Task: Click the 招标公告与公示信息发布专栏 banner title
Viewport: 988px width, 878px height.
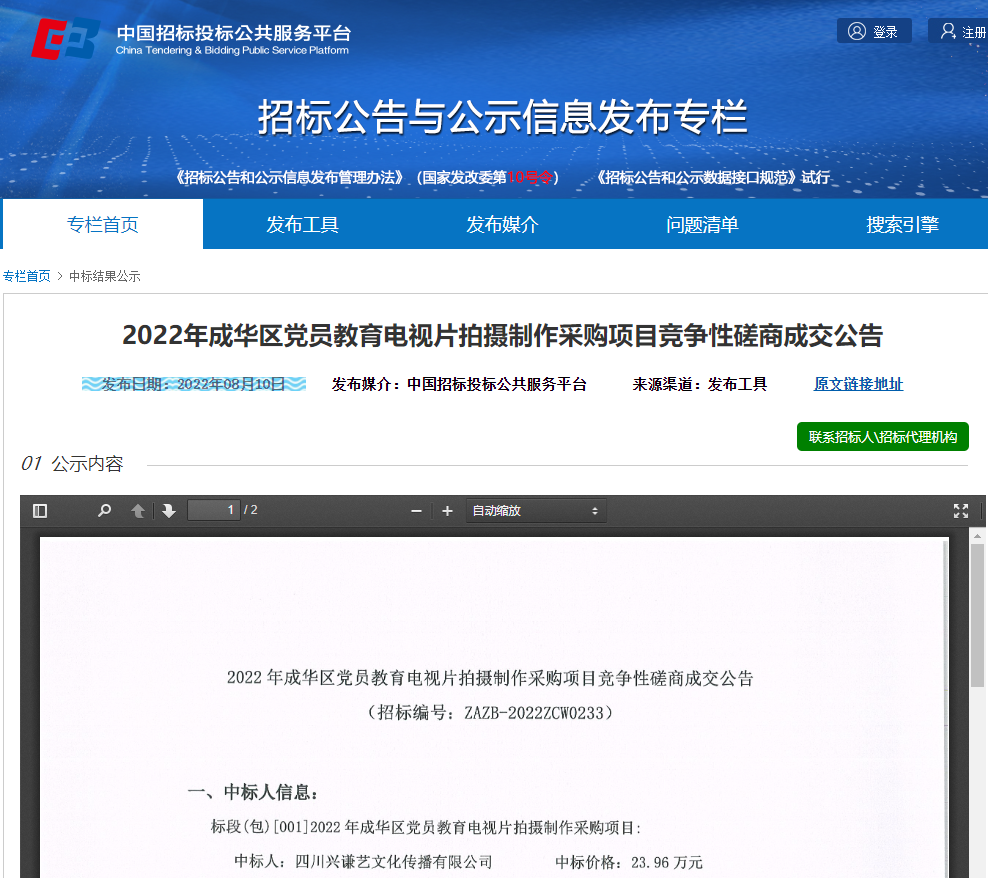Action: (502, 117)
